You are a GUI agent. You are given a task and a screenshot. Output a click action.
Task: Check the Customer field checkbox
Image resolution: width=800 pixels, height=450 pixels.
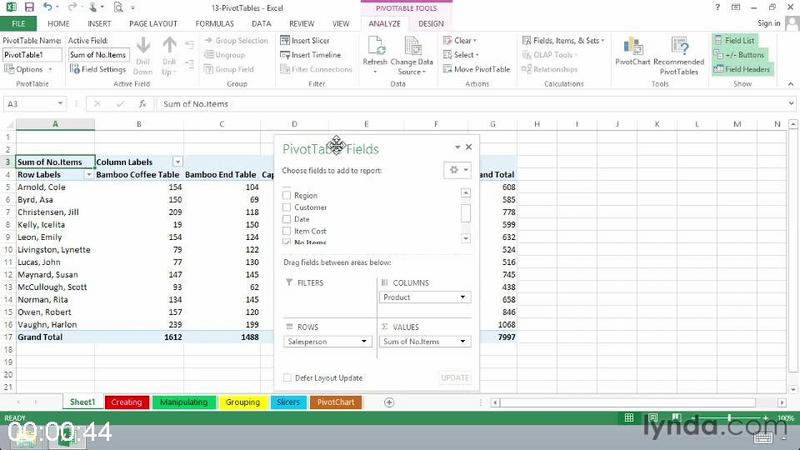[287, 207]
